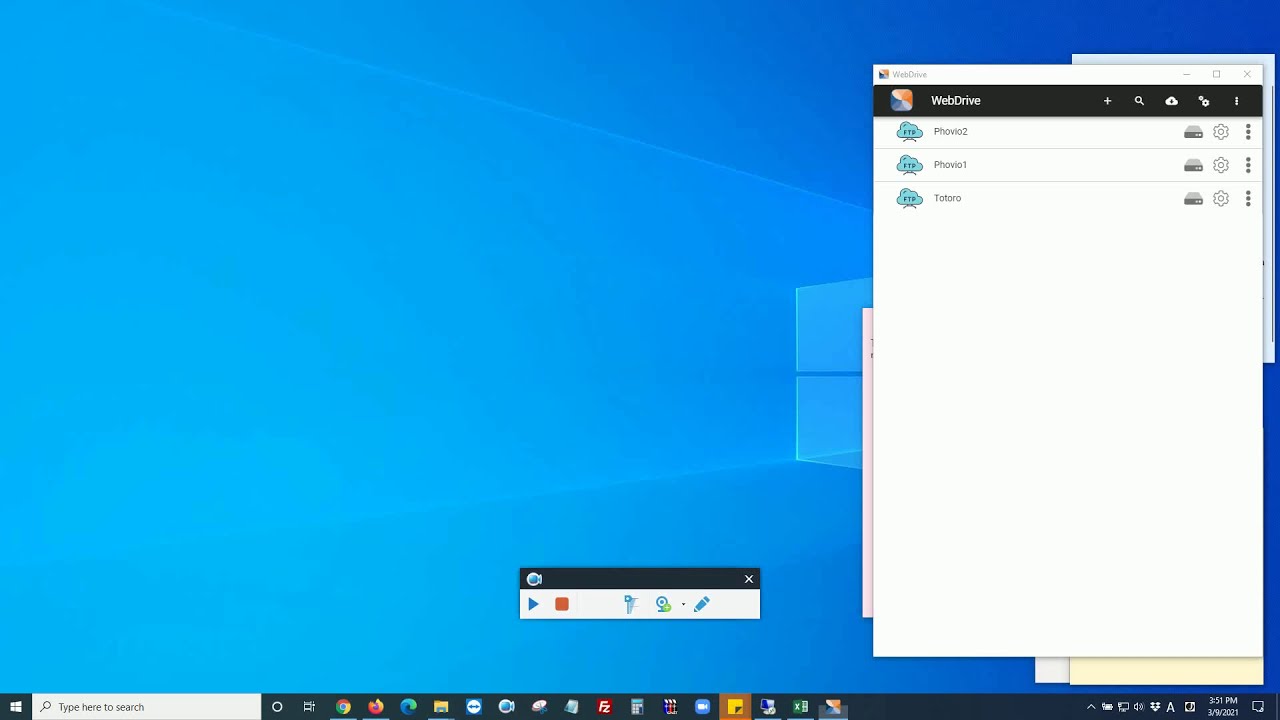Open TeamViewer from the taskbar
Image resolution: width=1280 pixels, height=720 pixels.
coord(474,707)
